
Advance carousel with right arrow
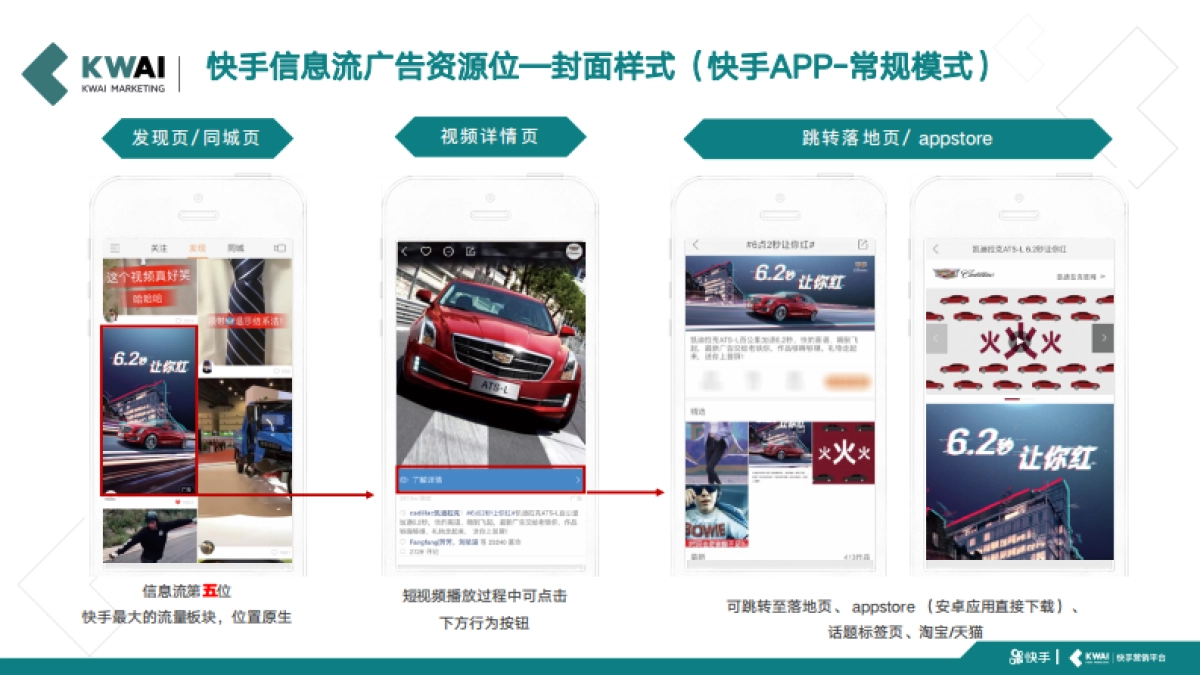coord(1103,339)
